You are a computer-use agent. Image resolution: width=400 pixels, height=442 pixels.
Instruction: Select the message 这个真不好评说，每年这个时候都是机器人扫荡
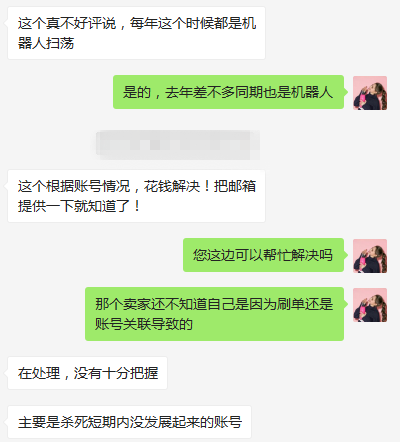pos(136,33)
